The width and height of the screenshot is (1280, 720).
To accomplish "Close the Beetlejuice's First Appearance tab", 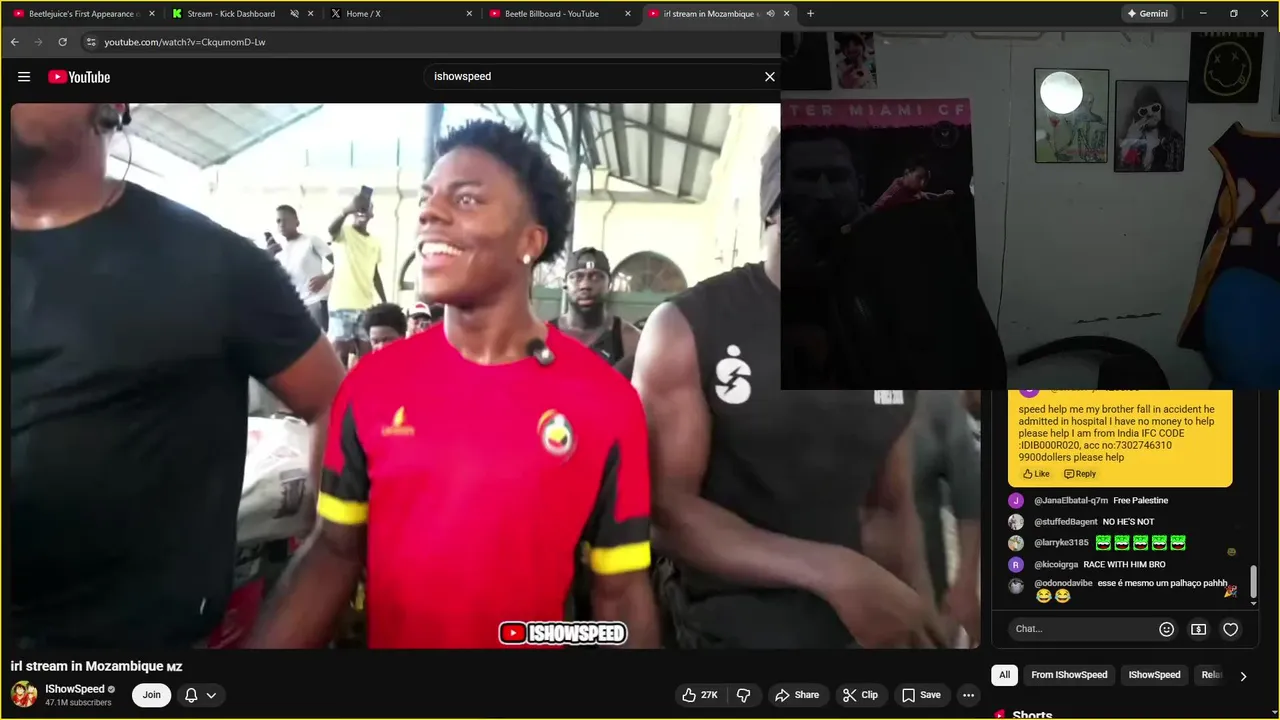I will [x=152, y=14].
